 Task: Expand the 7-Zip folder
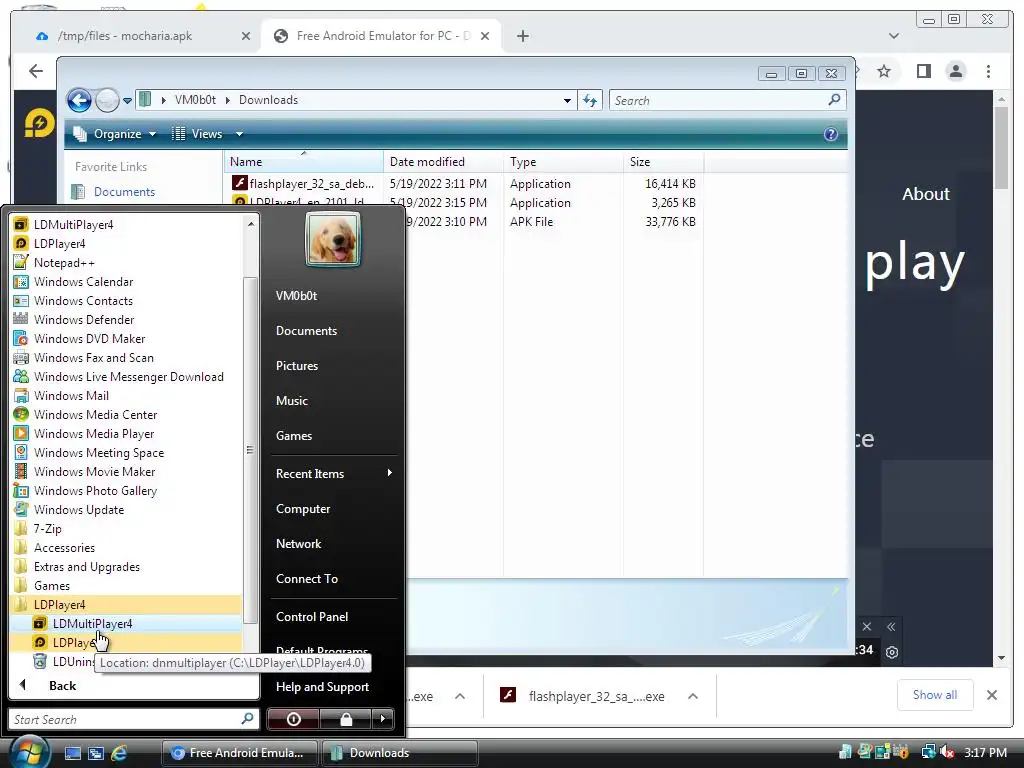(x=47, y=528)
